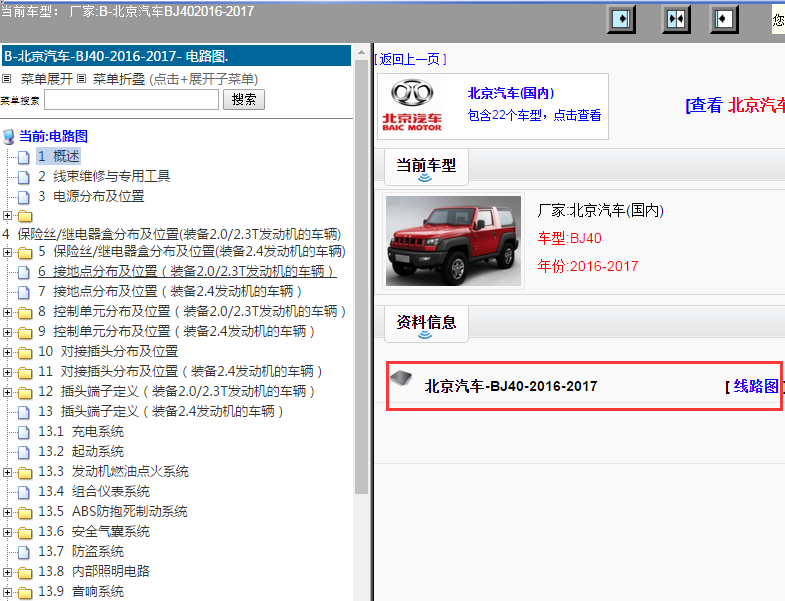Image resolution: width=785 pixels, height=601 pixels.
Task: Expand 13.8 内部照明电路
Action: pyautogui.click(x=7, y=572)
